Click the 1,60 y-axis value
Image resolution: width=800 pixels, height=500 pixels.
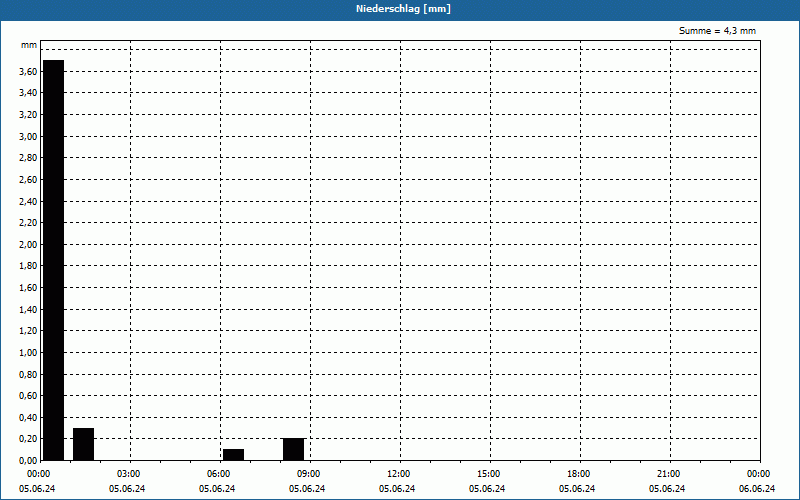point(28,288)
